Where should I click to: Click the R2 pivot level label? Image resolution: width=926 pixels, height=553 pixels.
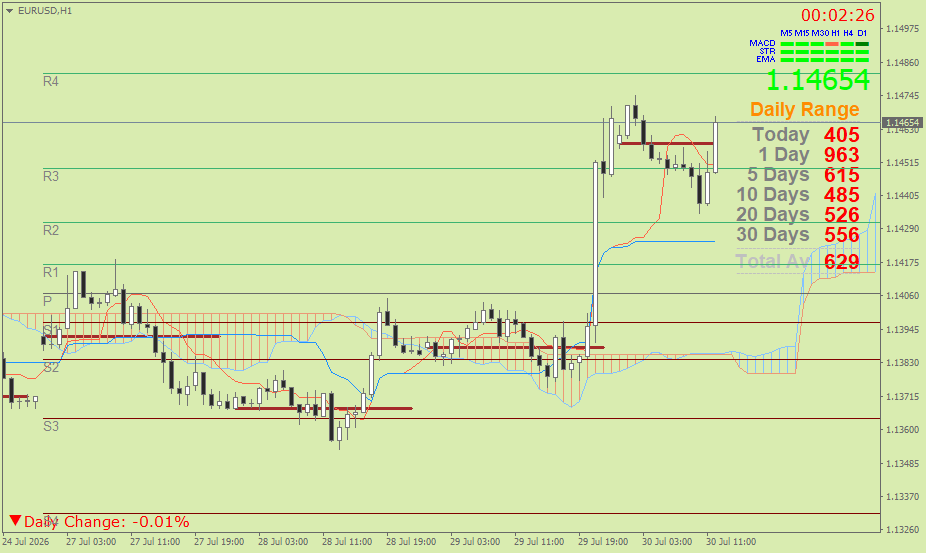51,230
